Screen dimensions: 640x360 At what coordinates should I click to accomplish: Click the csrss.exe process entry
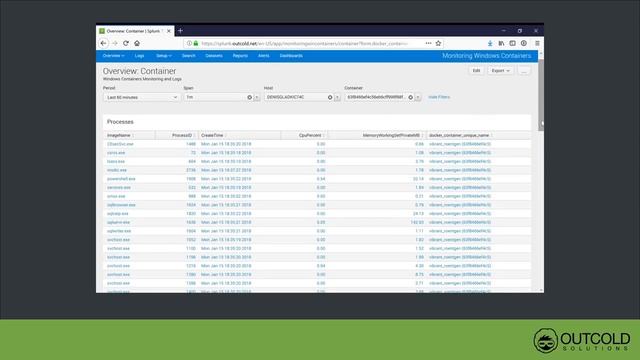(x=116, y=153)
